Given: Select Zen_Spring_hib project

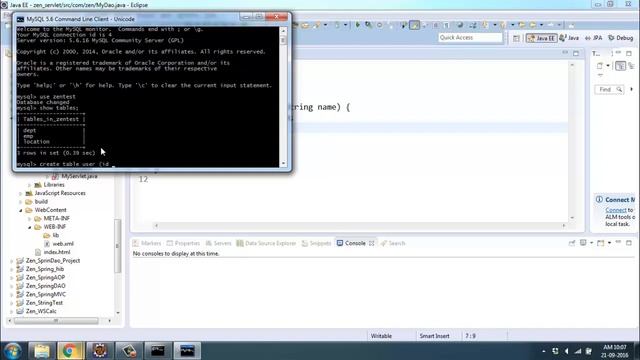Looking at the screenshot, I should pos(40,269).
